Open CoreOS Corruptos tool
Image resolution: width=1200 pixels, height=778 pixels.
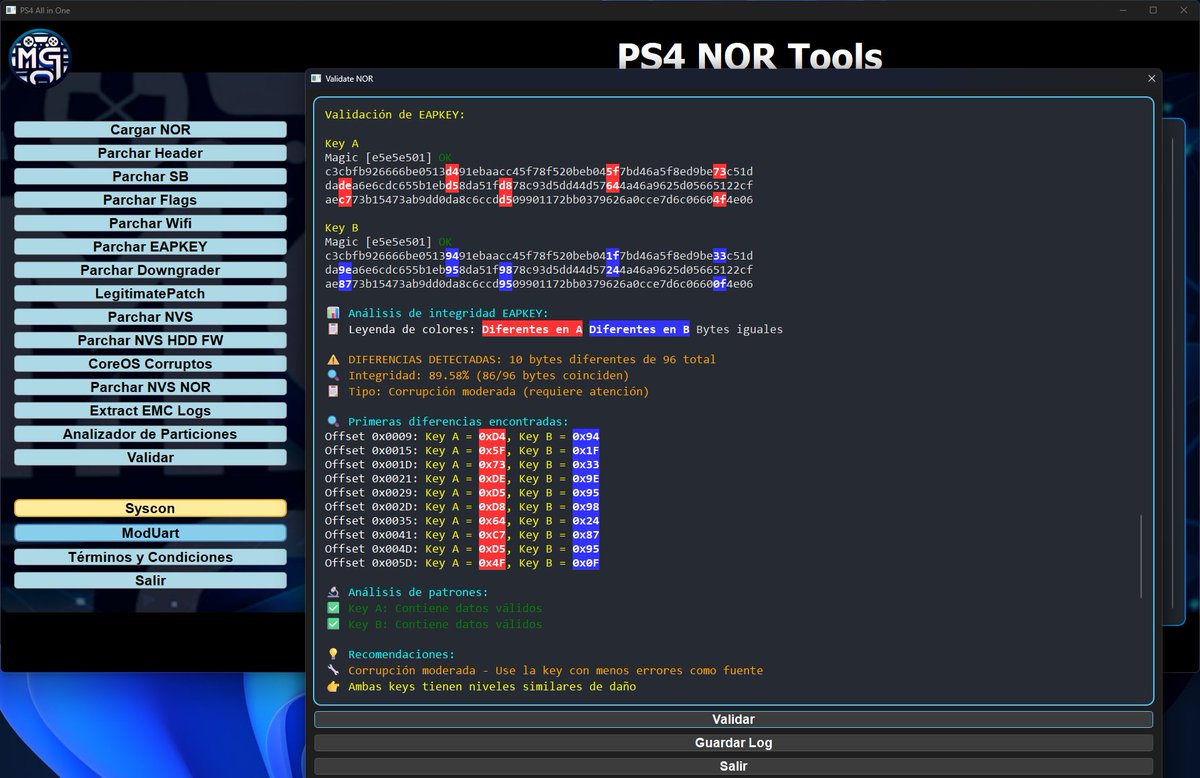click(x=150, y=364)
